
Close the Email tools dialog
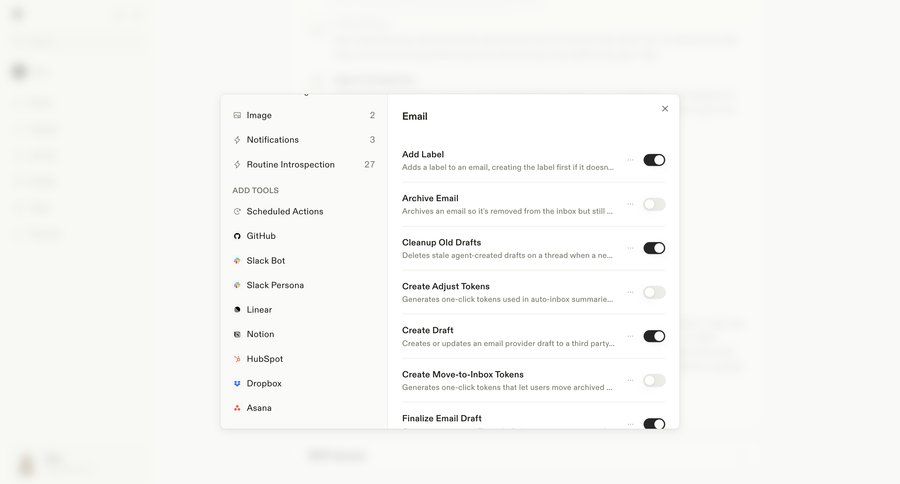[x=665, y=109]
